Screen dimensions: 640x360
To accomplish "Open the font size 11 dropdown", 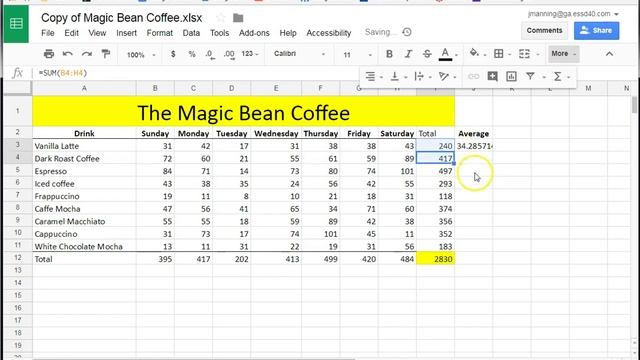I will [358, 54].
